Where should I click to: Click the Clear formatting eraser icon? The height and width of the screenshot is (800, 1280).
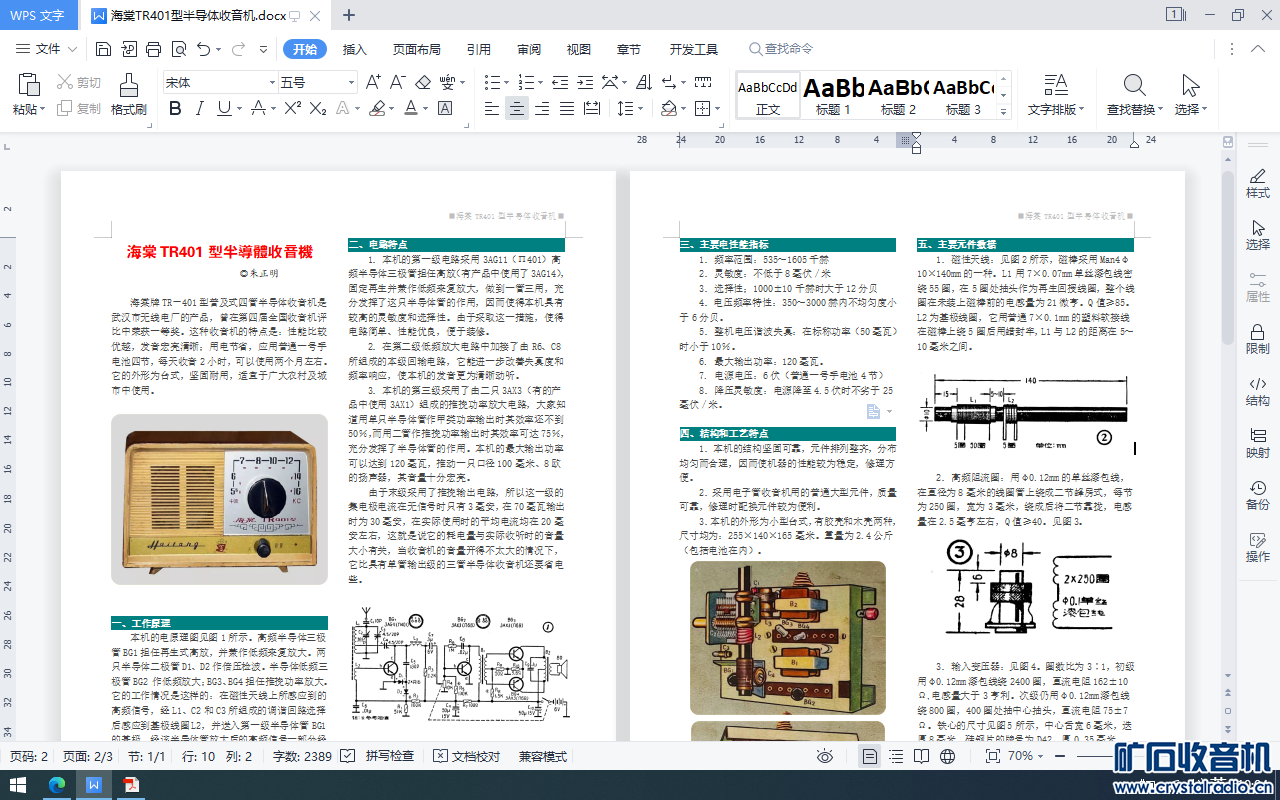423,82
